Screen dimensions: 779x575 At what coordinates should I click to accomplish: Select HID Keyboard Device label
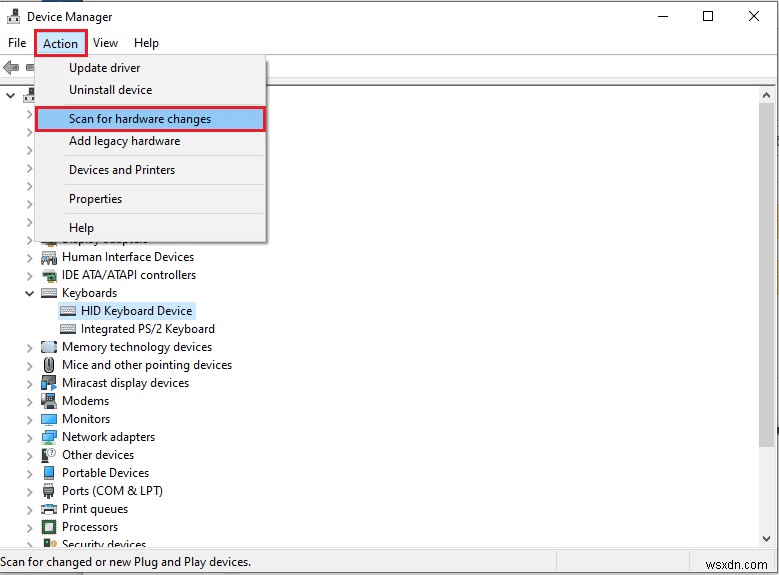coord(137,311)
